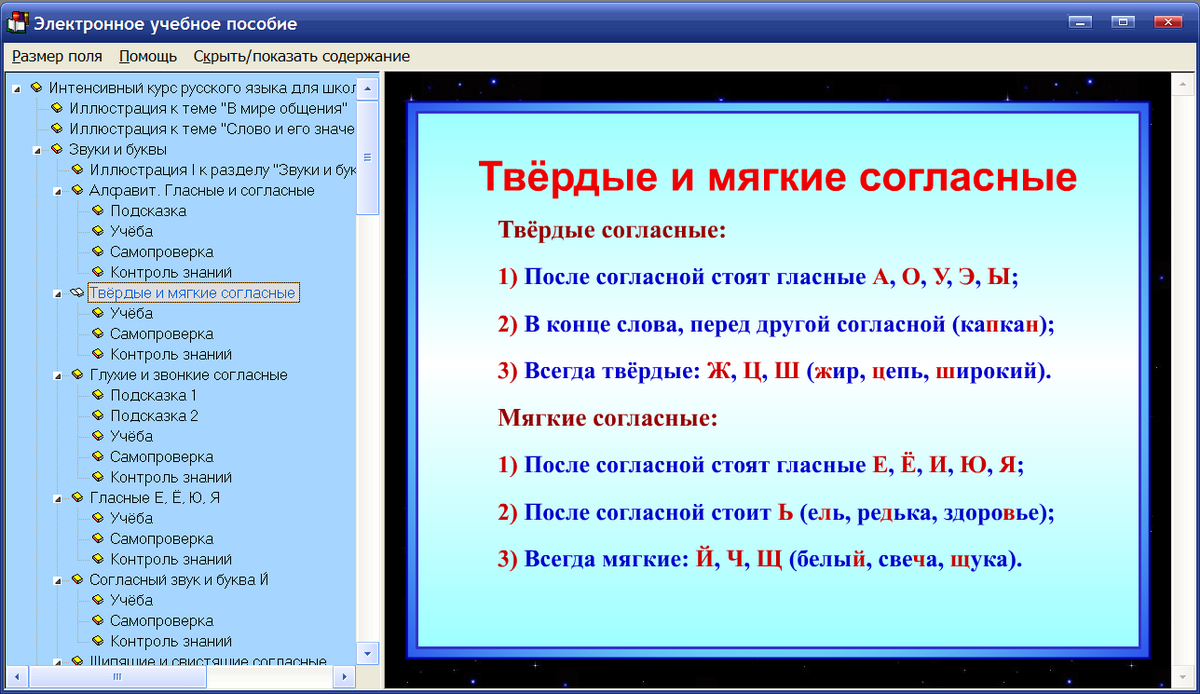Open the Помощь menu

point(148,56)
